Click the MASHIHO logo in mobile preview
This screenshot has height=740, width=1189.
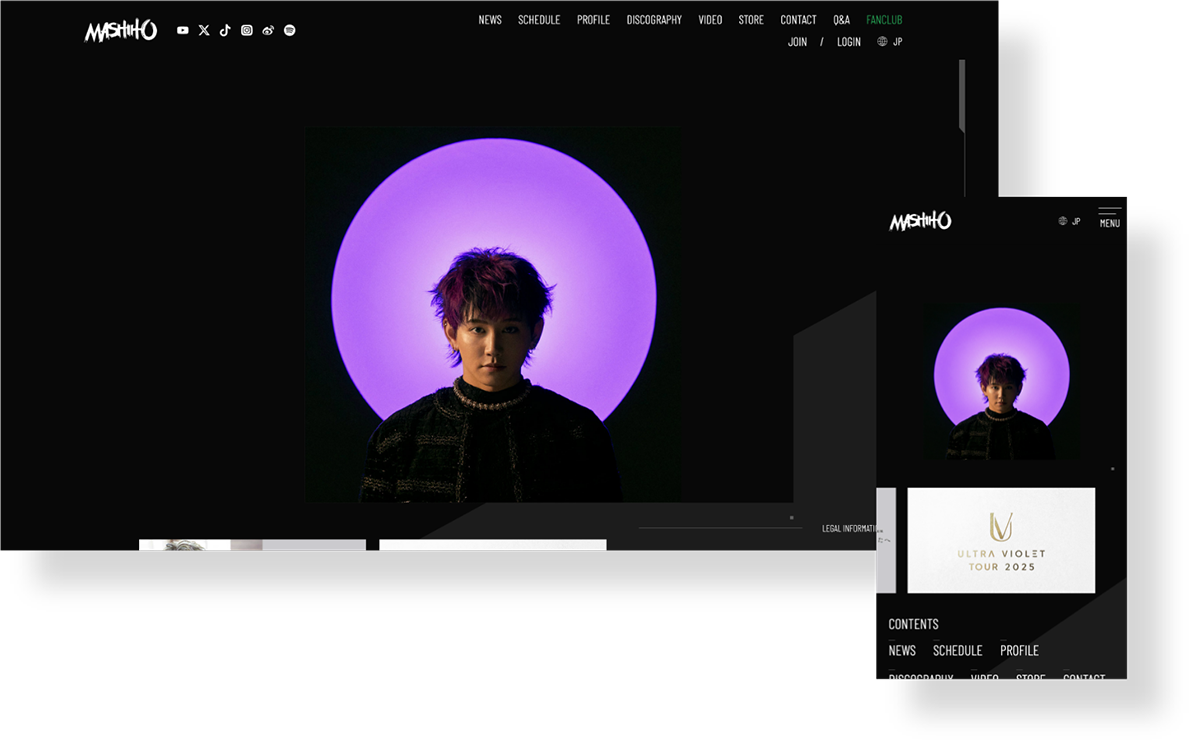(x=920, y=221)
